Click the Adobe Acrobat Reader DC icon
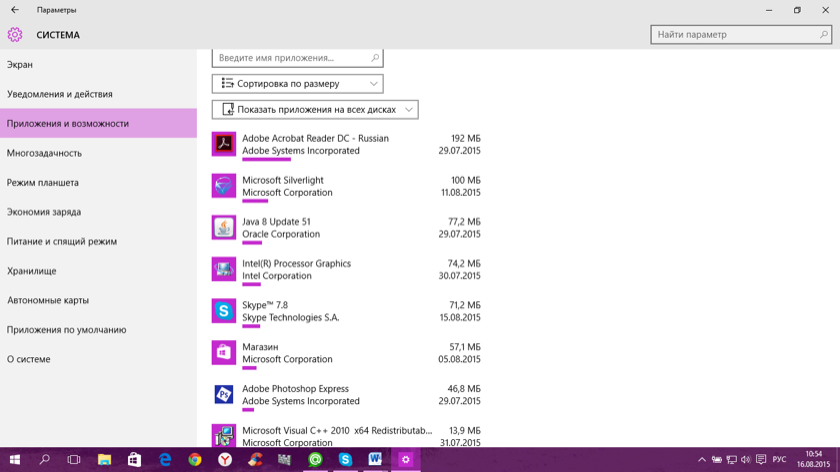 (224, 144)
